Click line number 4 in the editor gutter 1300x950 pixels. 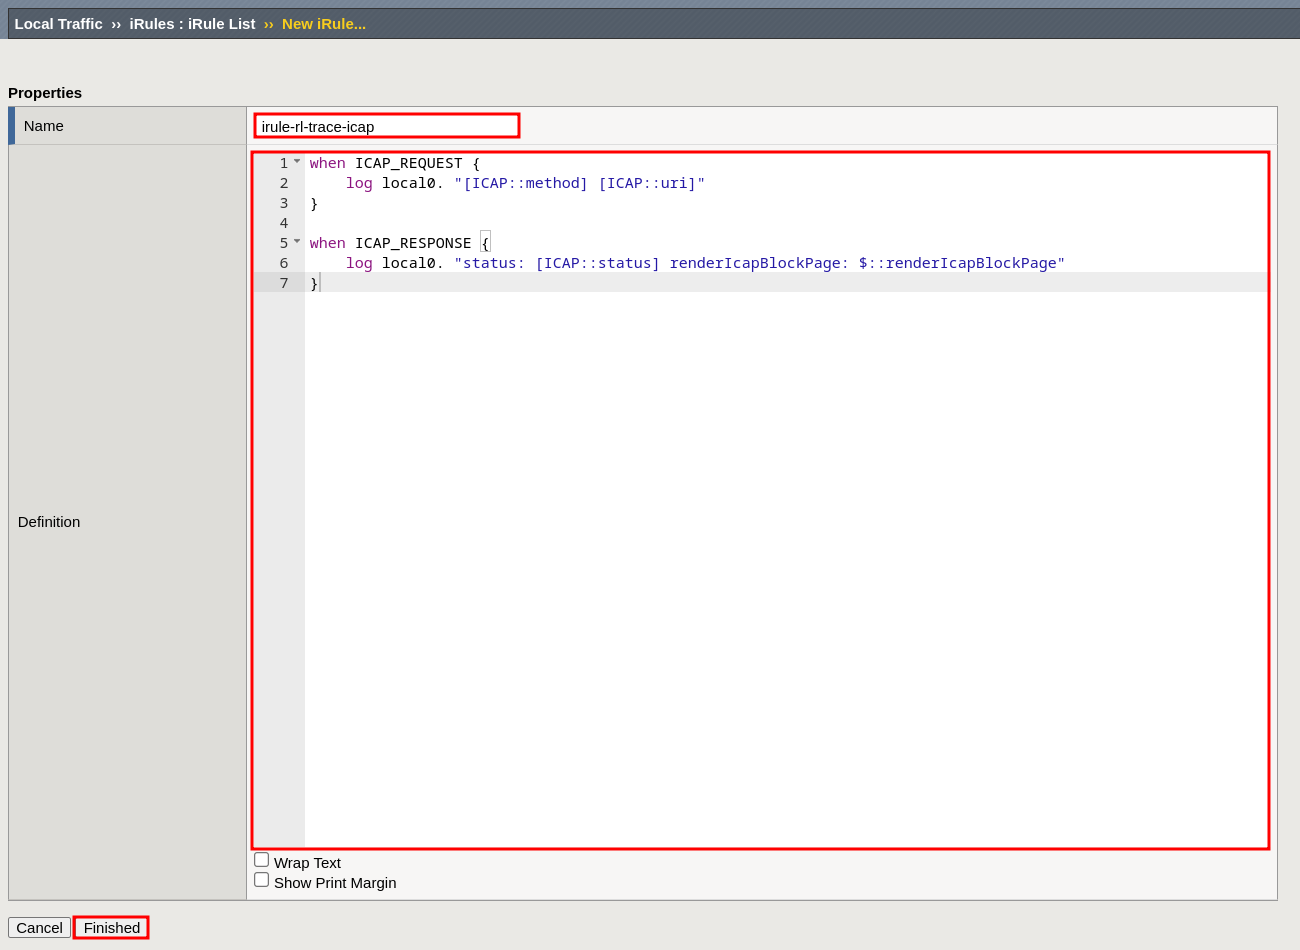coord(284,223)
